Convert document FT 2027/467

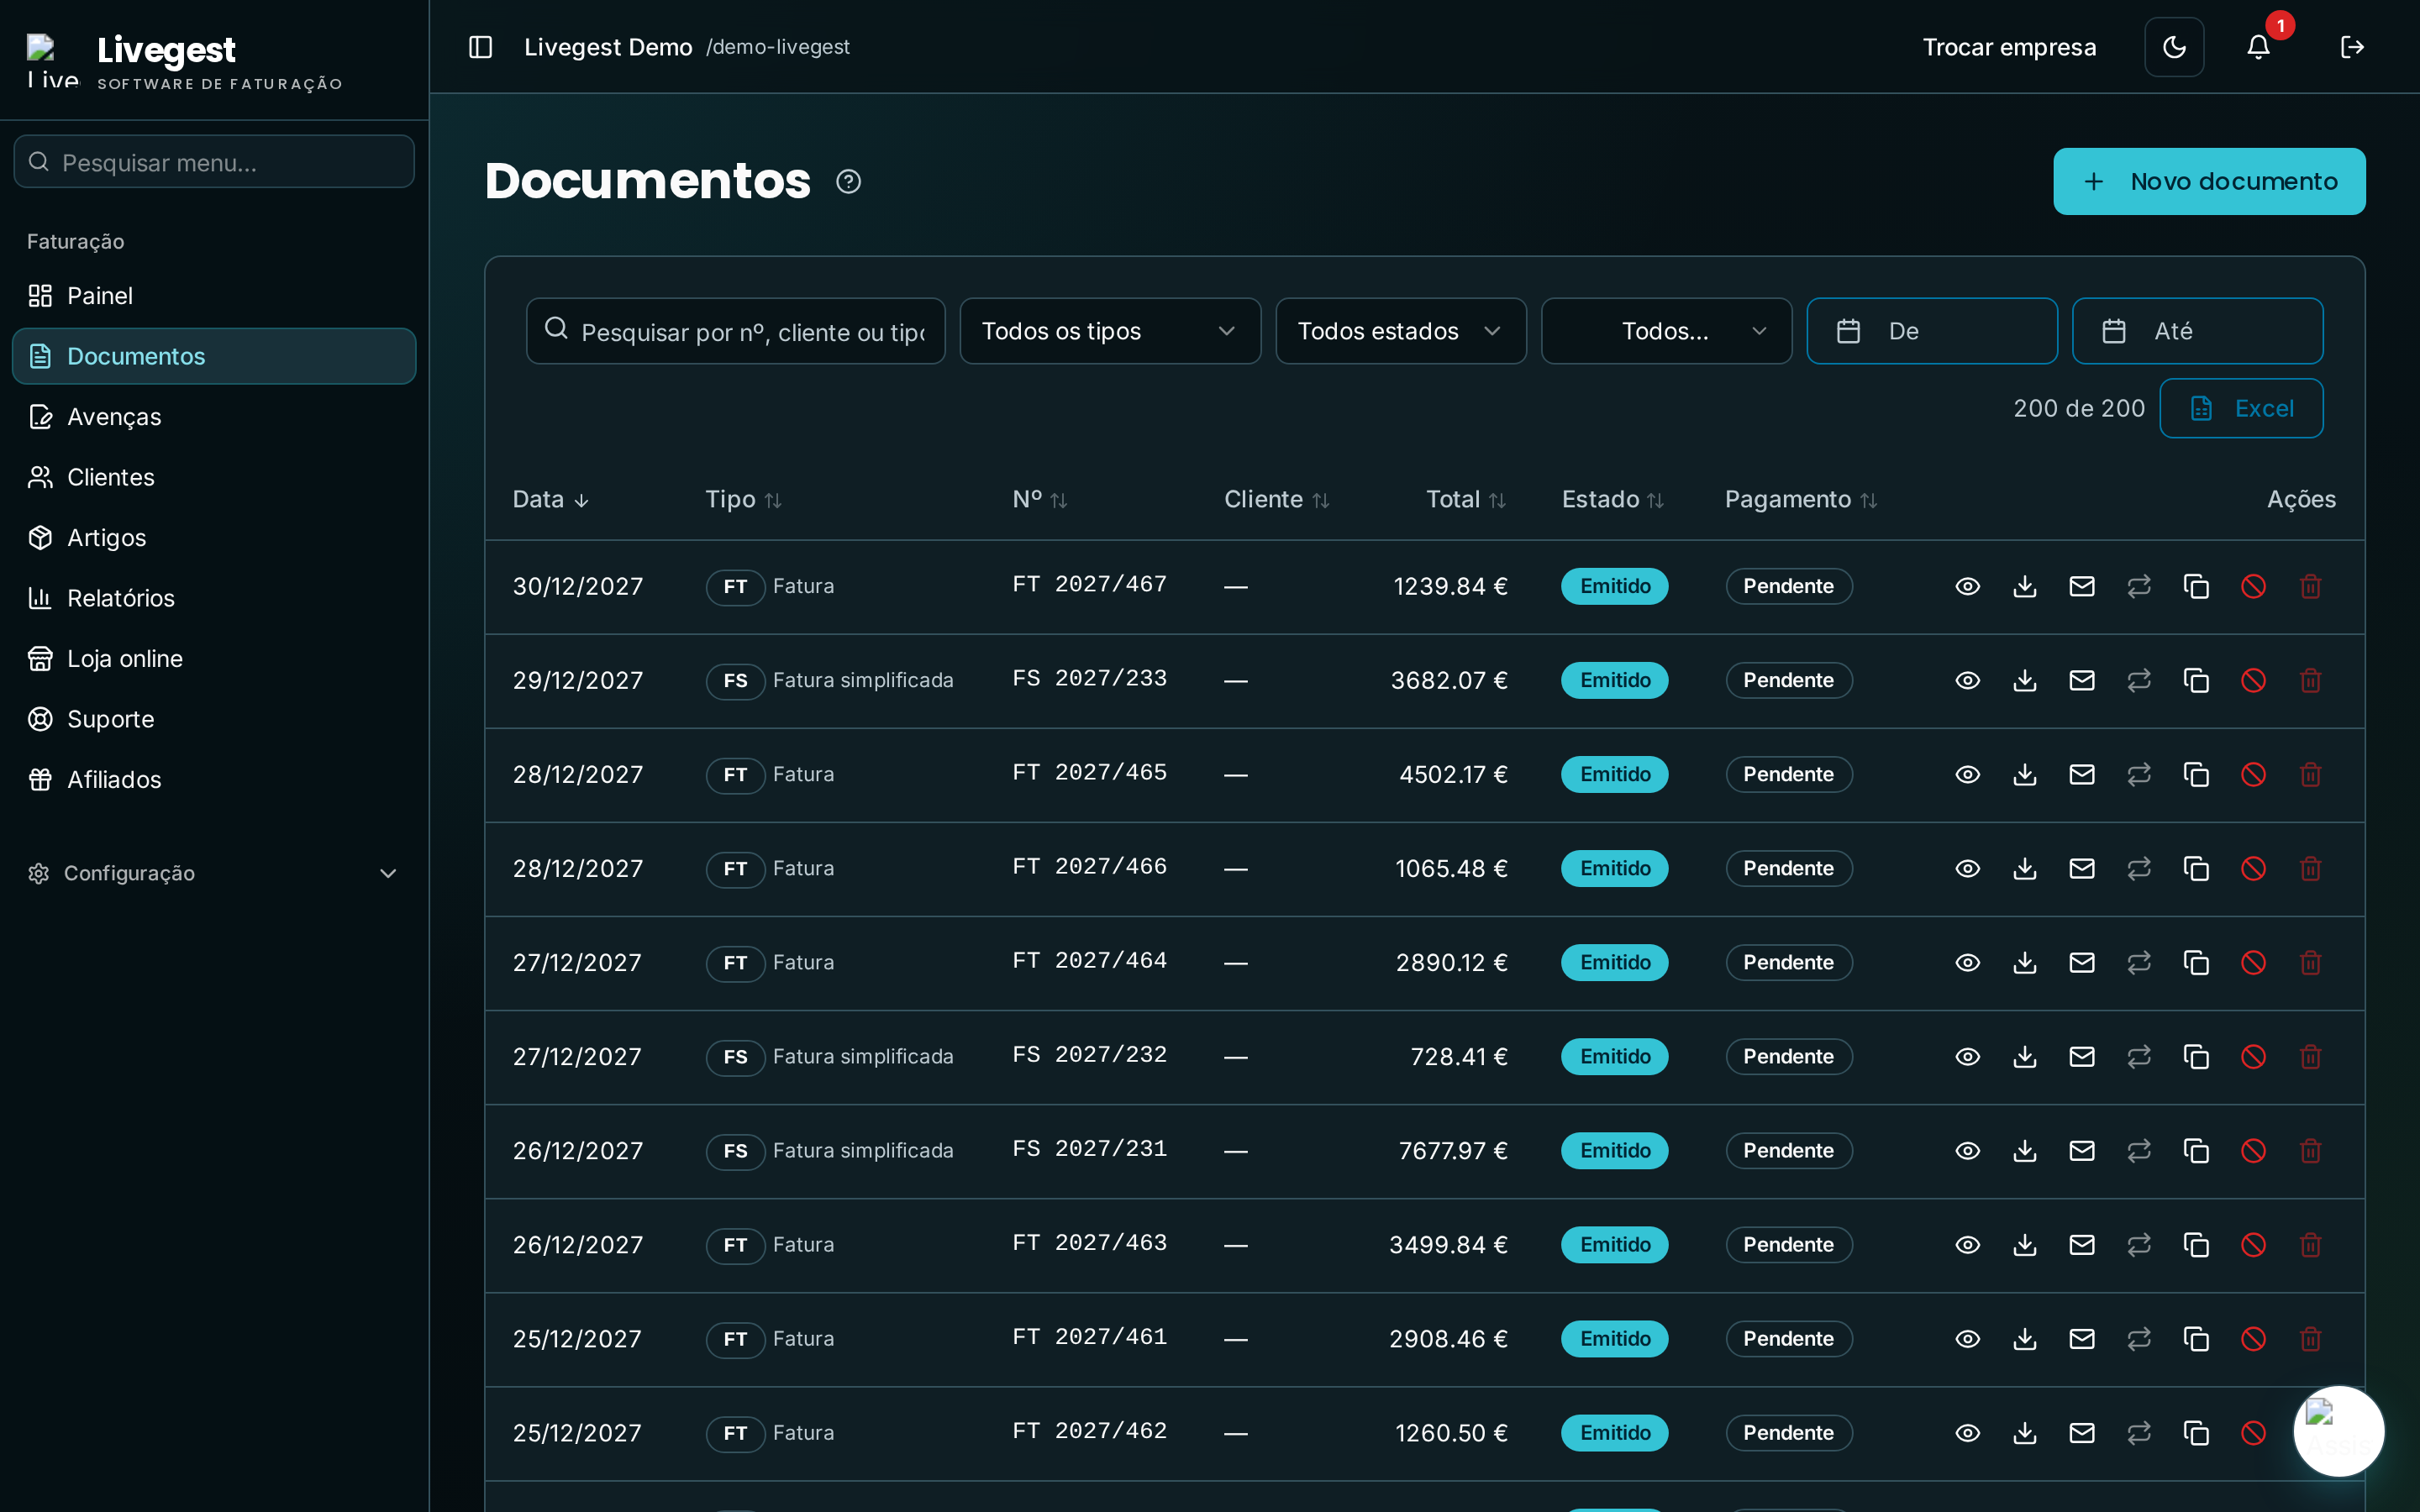tap(2139, 586)
